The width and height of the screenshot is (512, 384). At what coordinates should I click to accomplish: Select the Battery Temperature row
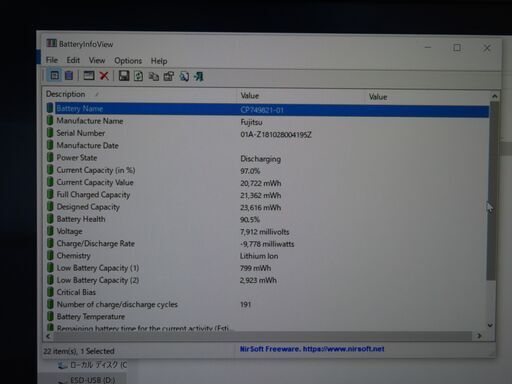click(x=268, y=316)
